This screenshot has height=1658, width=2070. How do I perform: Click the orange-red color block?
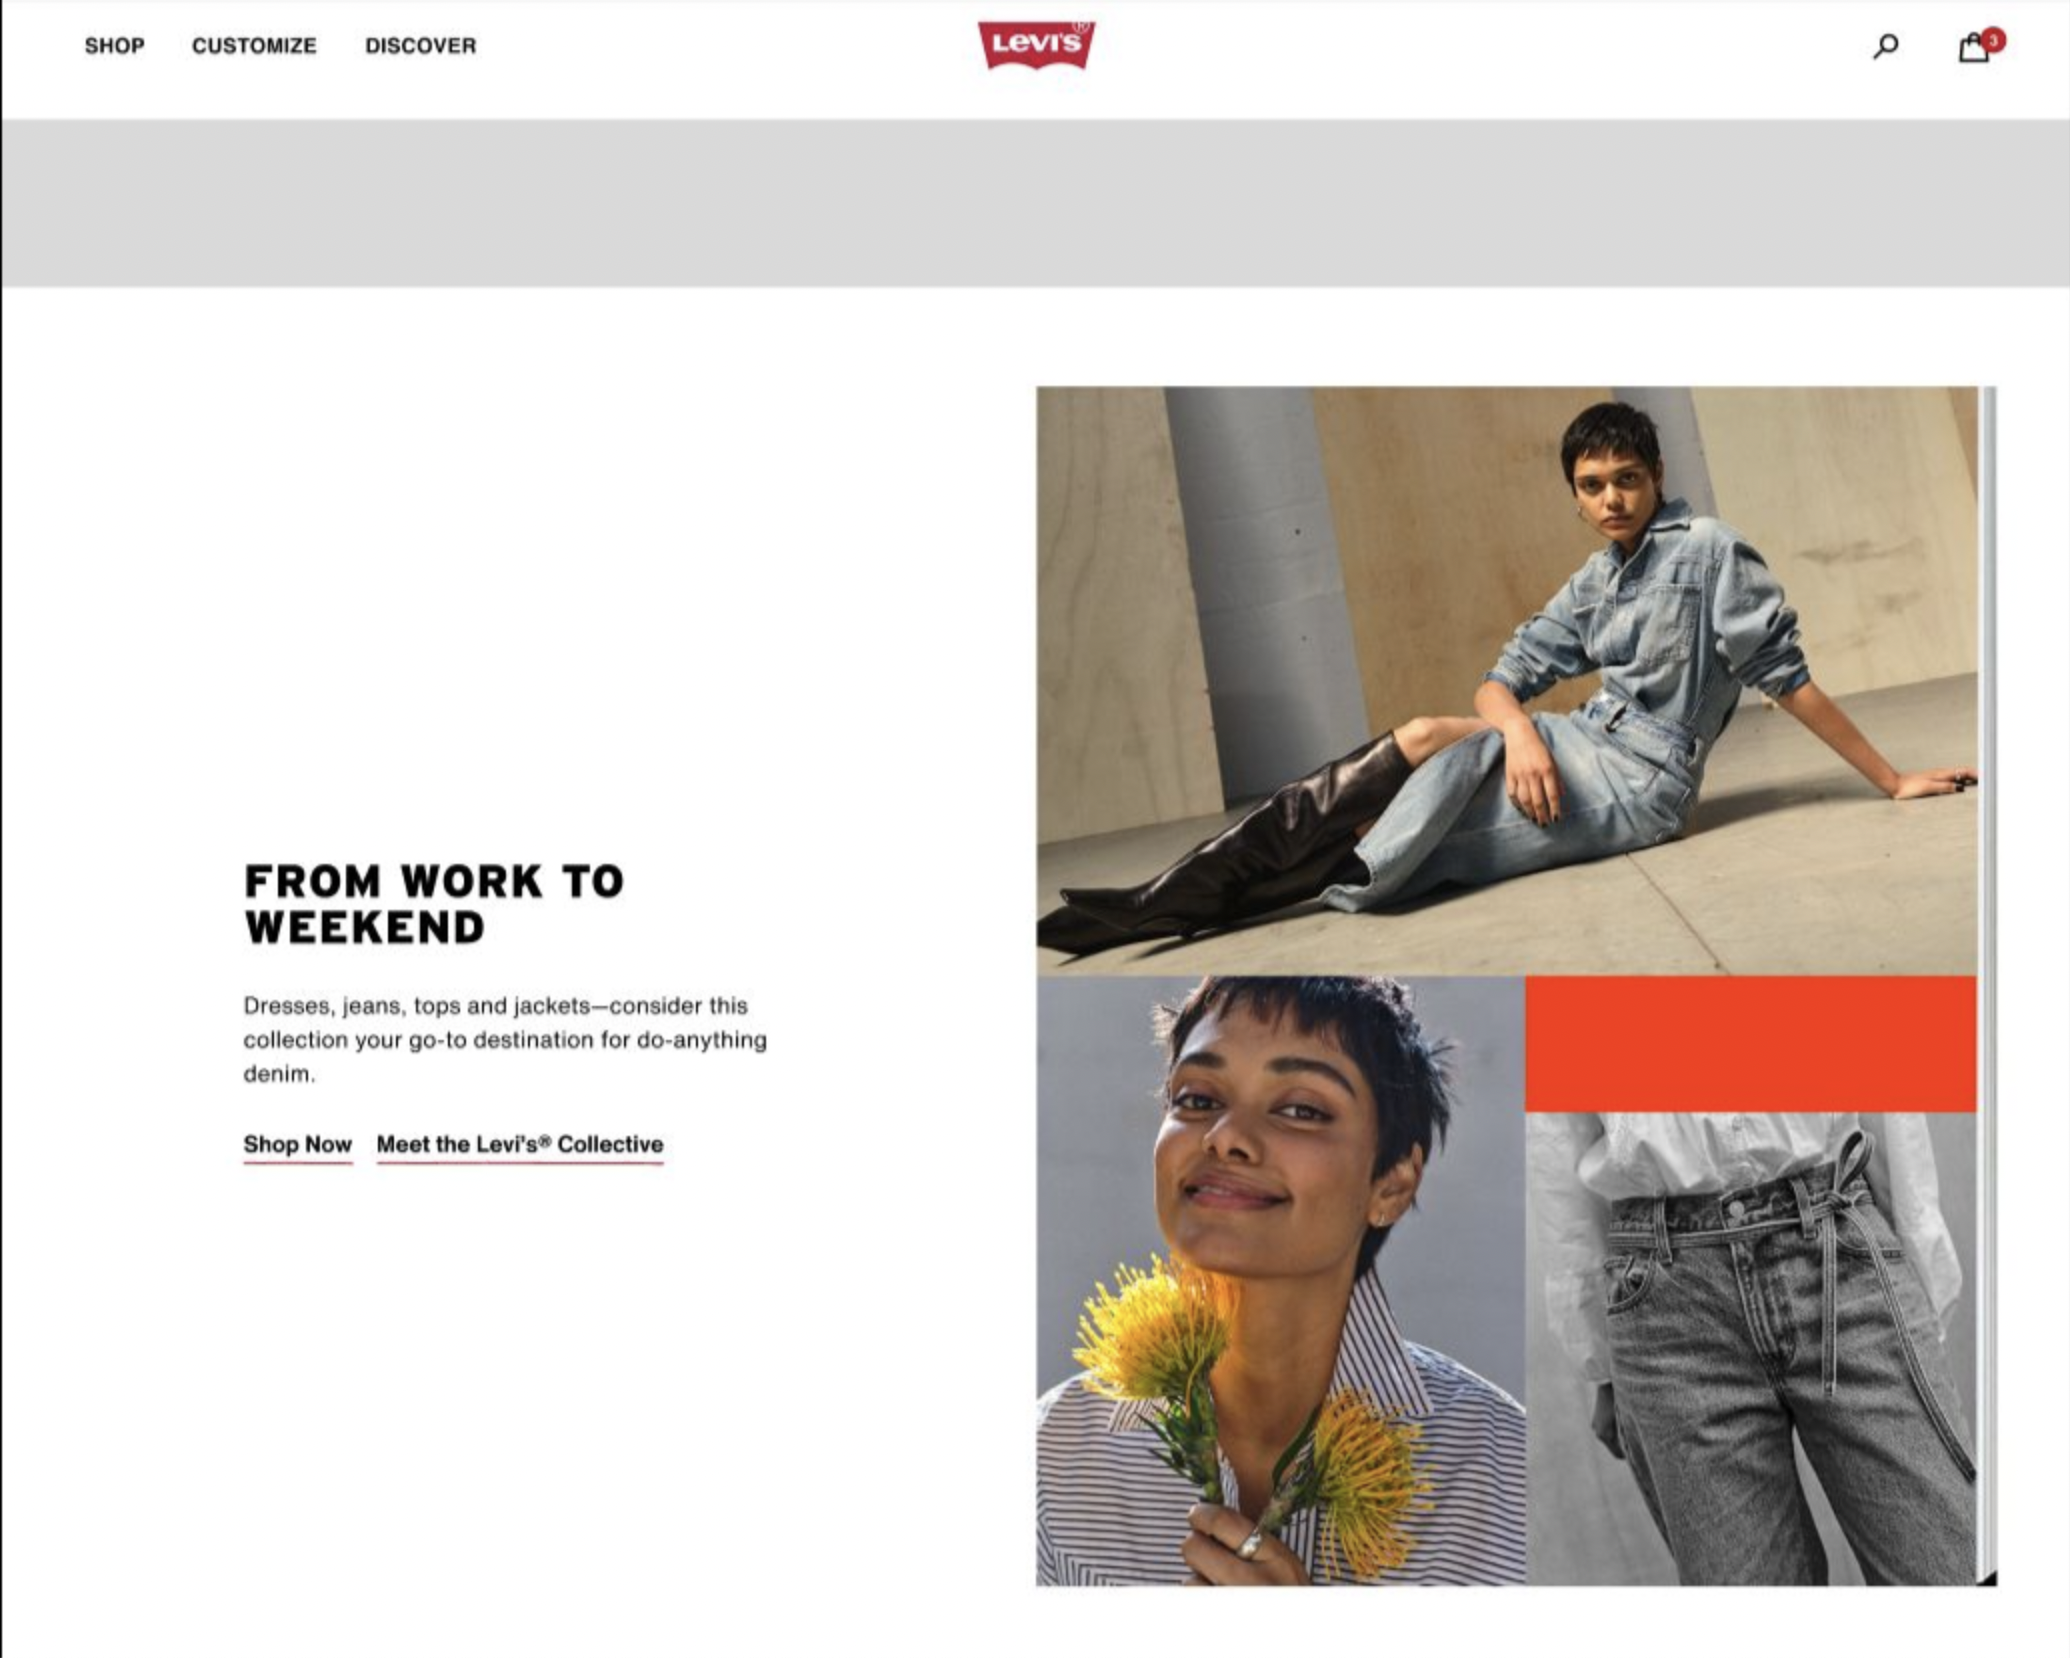(x=1751, y=1044)
